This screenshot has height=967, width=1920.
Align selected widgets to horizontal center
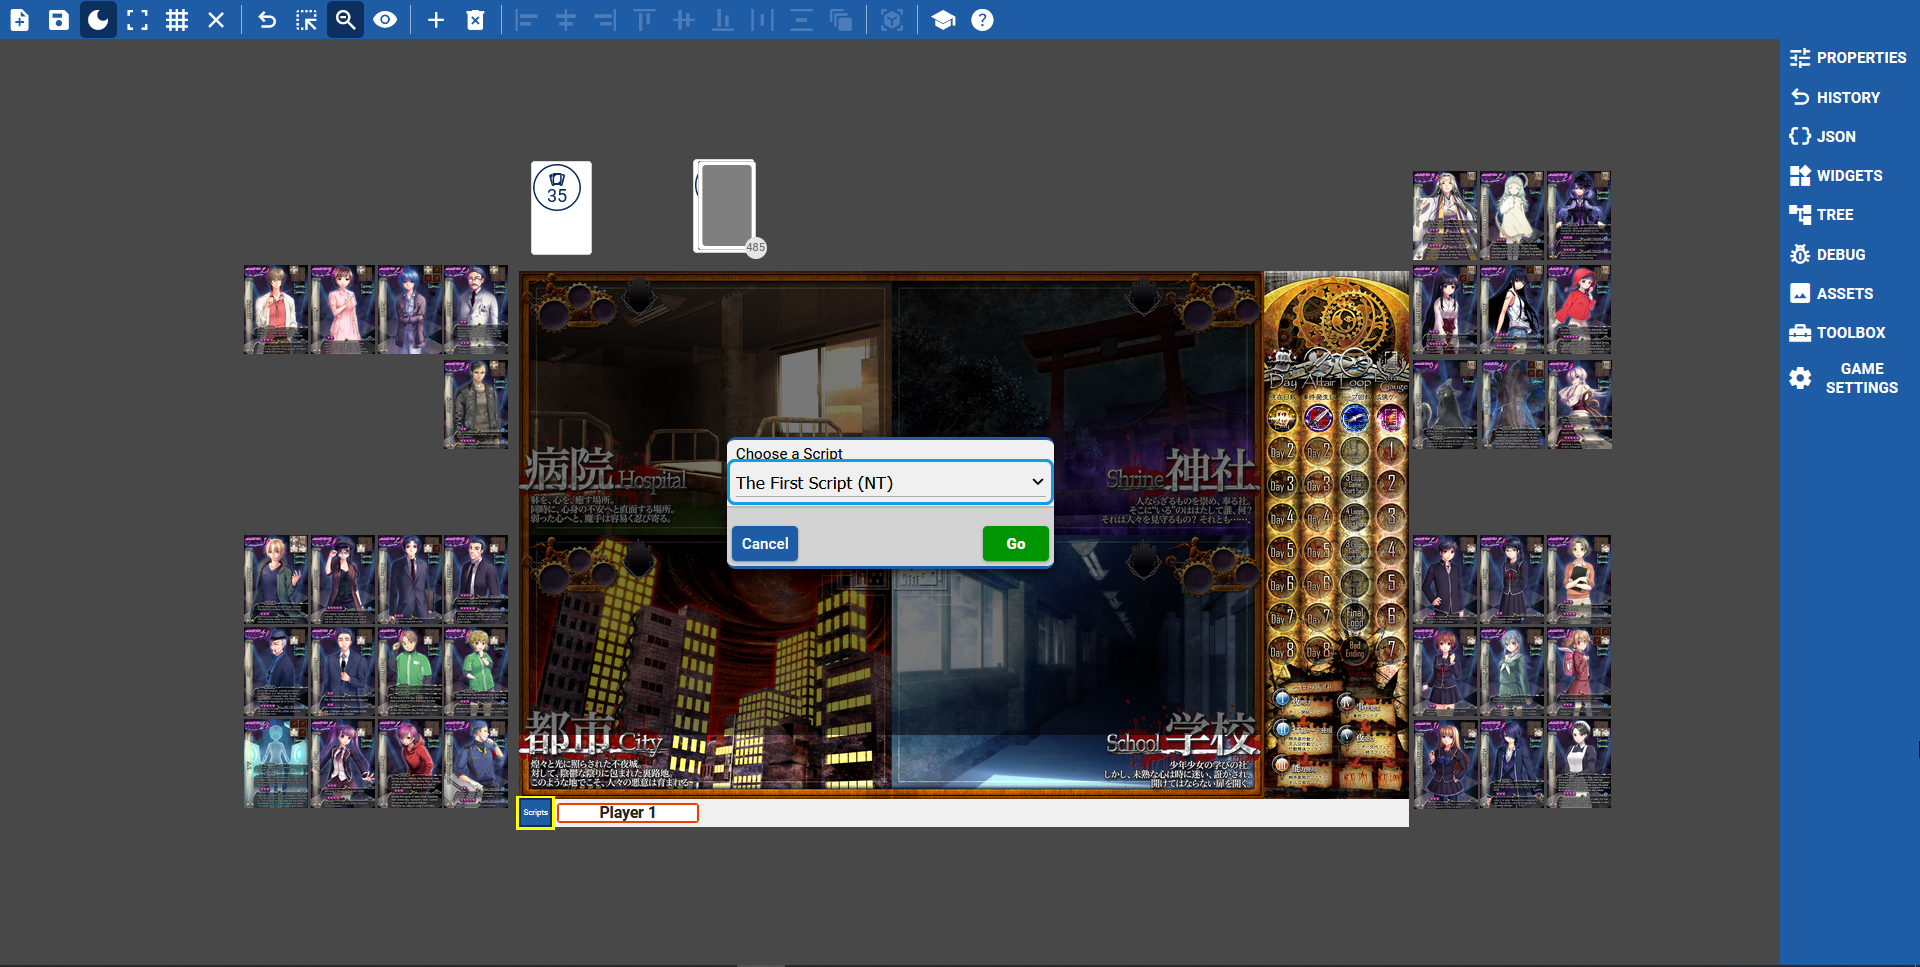tap(566, 20)
